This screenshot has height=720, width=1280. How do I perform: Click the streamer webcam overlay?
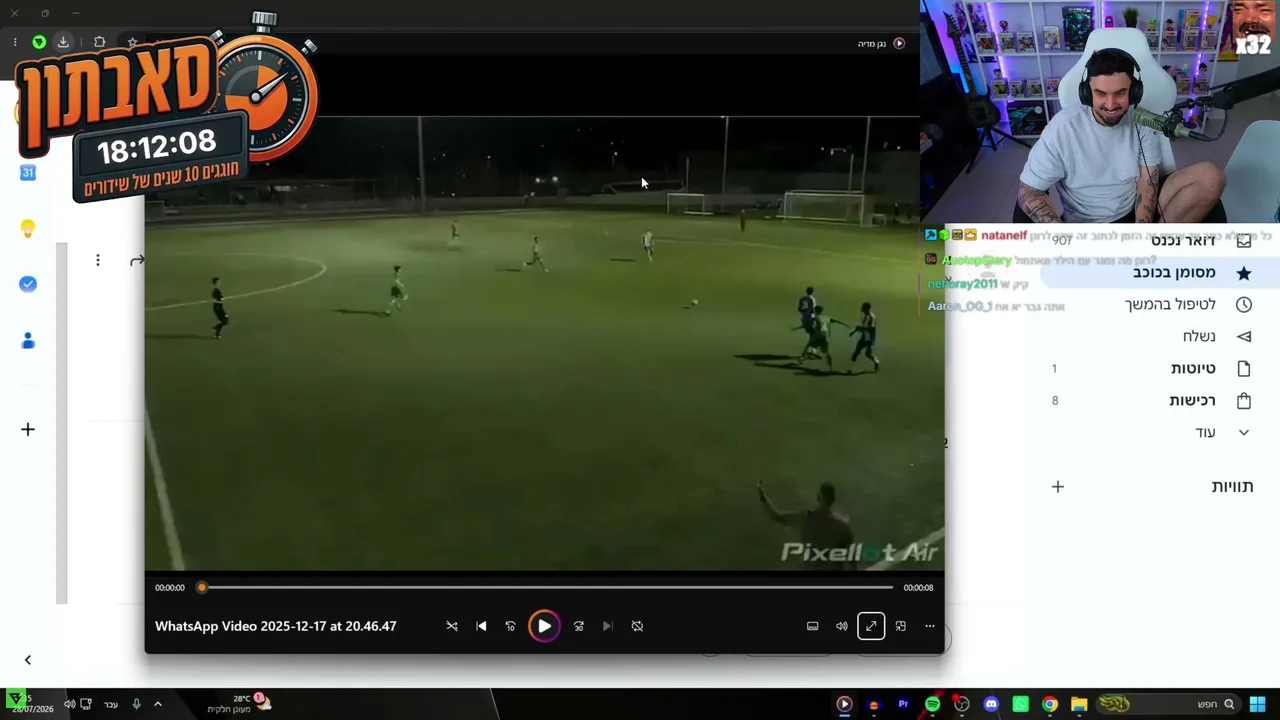click(x=1100, y=111)
